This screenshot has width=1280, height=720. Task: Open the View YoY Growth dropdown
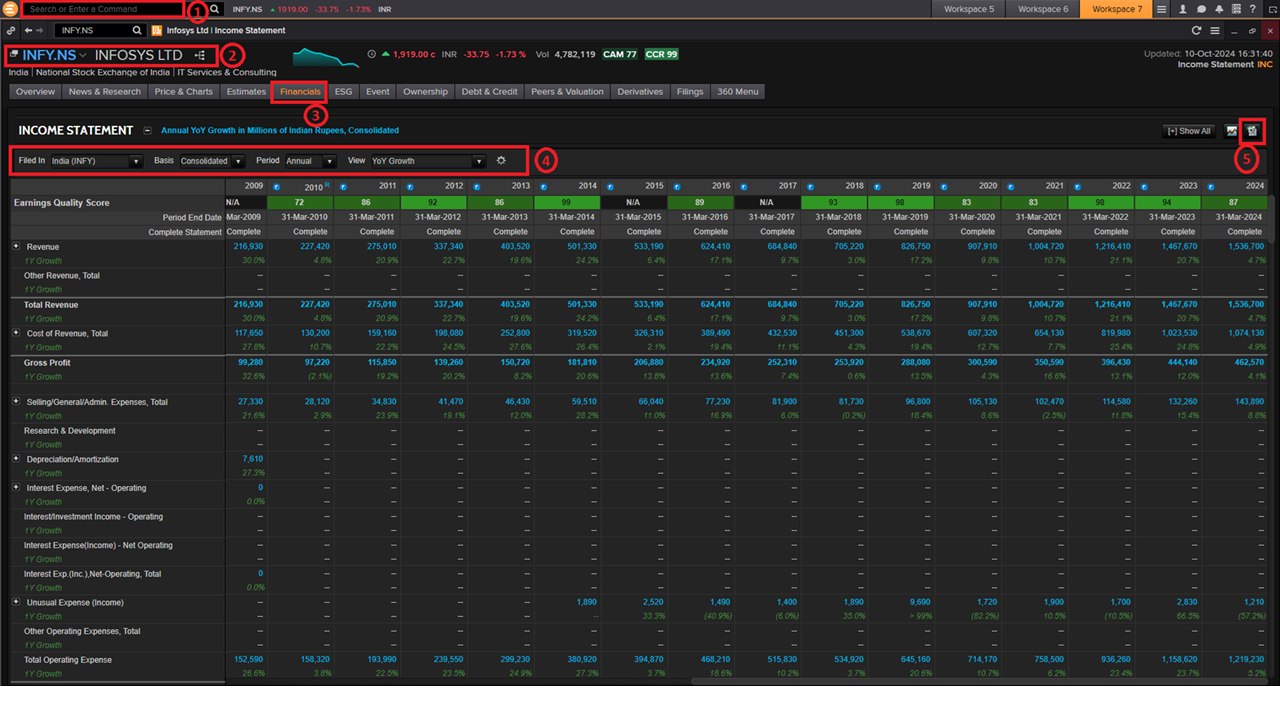[428, 161]
